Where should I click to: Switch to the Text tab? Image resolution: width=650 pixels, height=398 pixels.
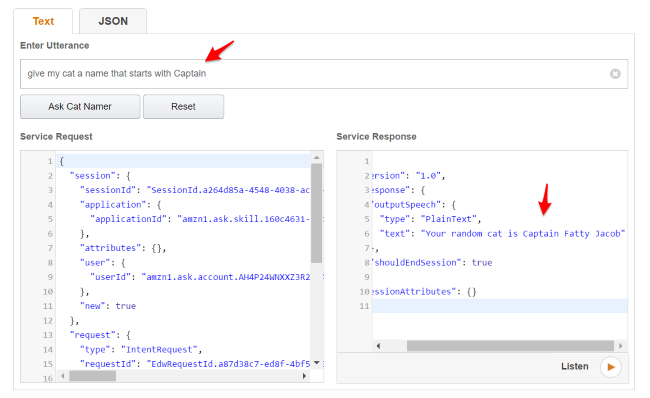43,21
